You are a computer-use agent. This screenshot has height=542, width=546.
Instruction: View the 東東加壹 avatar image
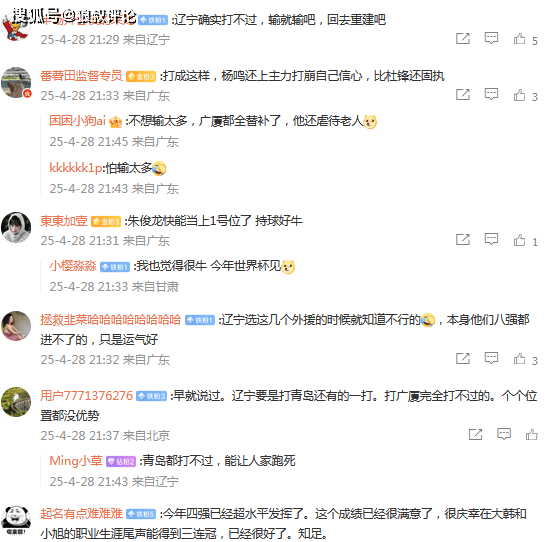tap(16, 227)
